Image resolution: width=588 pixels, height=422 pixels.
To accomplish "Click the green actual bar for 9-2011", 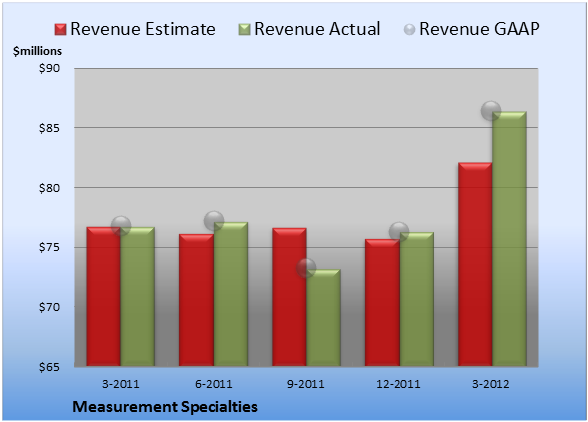I will [323, 318].
